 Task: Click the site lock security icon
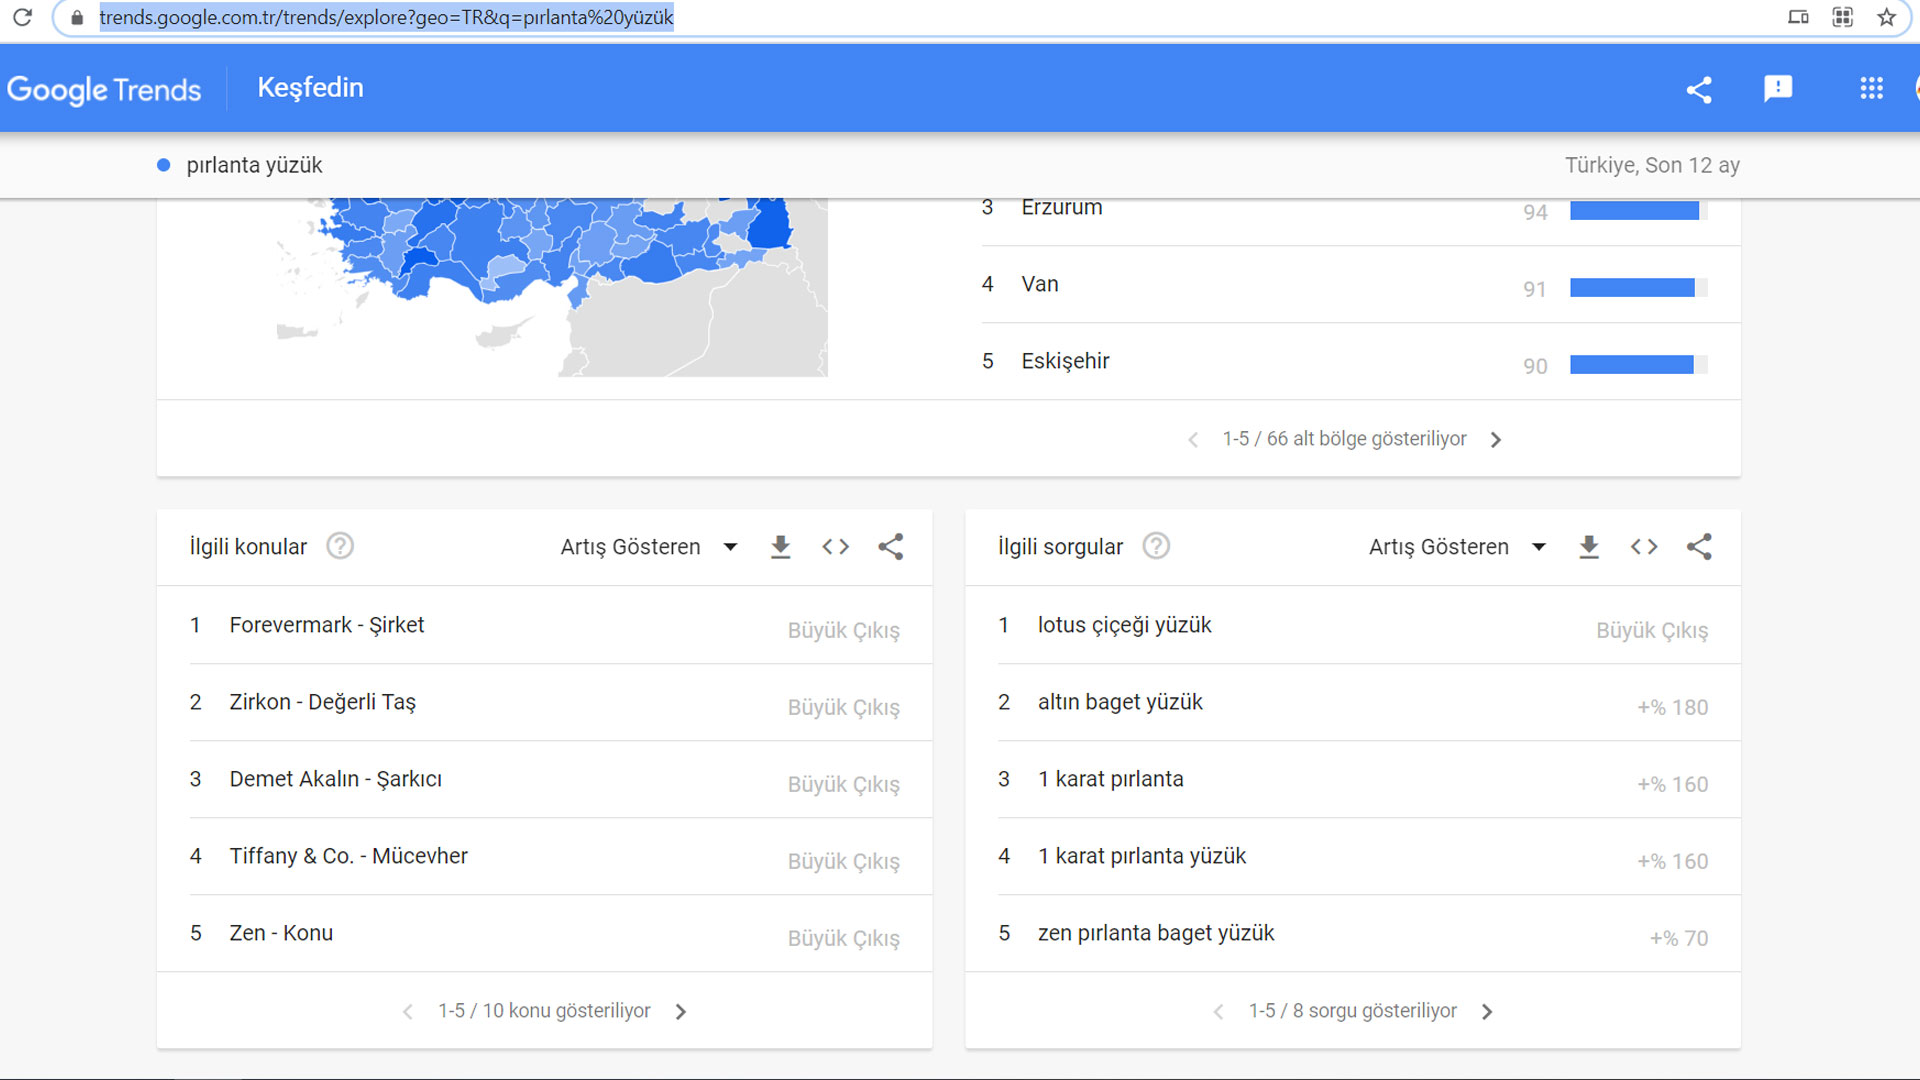coord(77,17)
